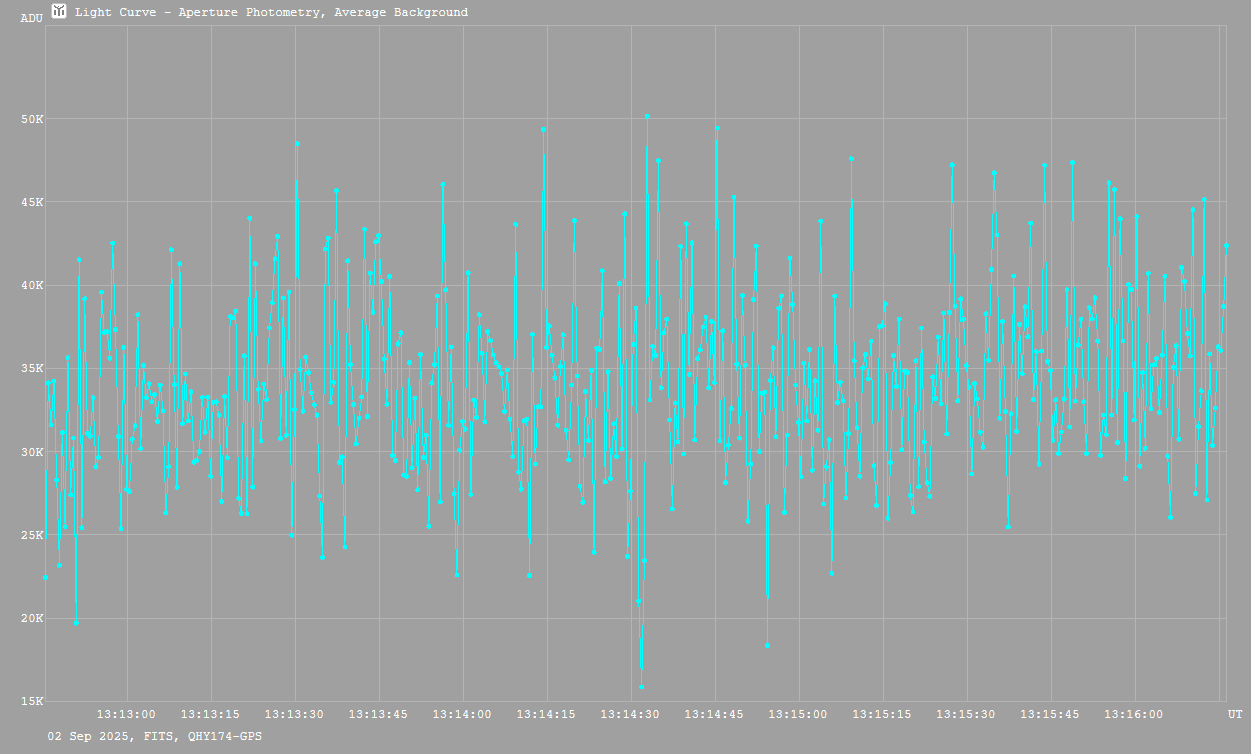This screenshot has width=1251, height=754.
Task: Click the 13:14:00 time axis label
Action: (462, 714)
